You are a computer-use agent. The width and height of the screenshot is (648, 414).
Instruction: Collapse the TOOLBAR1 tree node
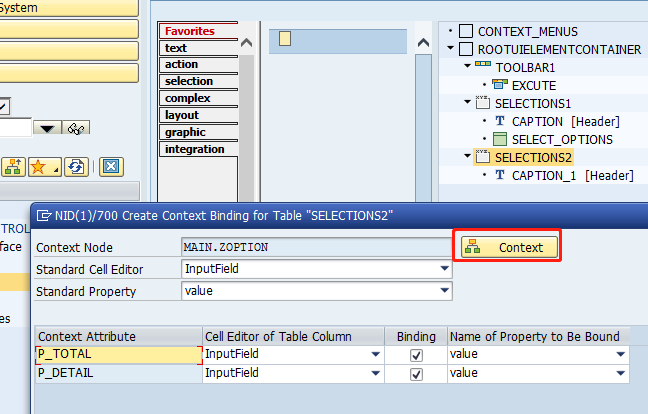467,66
